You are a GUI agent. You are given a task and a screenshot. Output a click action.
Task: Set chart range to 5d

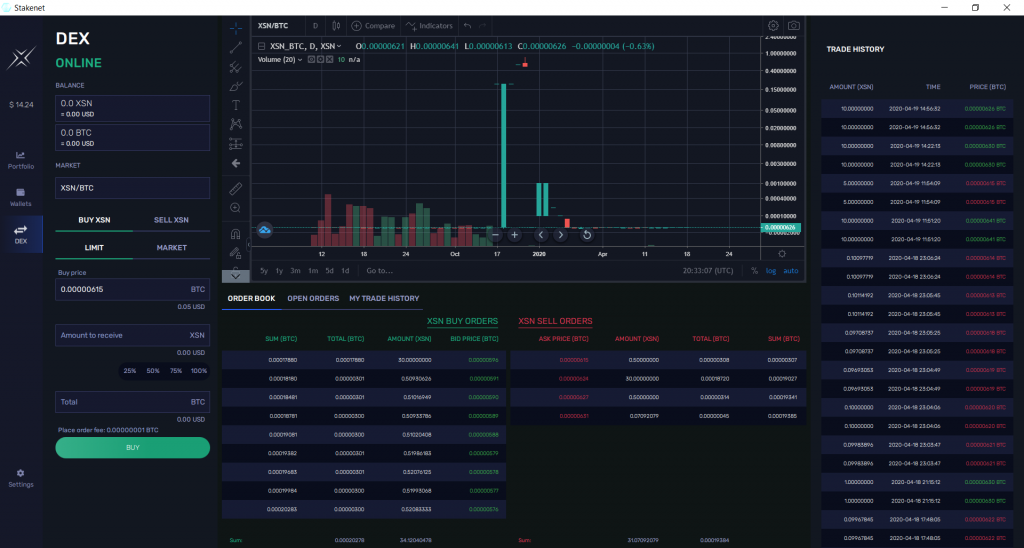329,271
